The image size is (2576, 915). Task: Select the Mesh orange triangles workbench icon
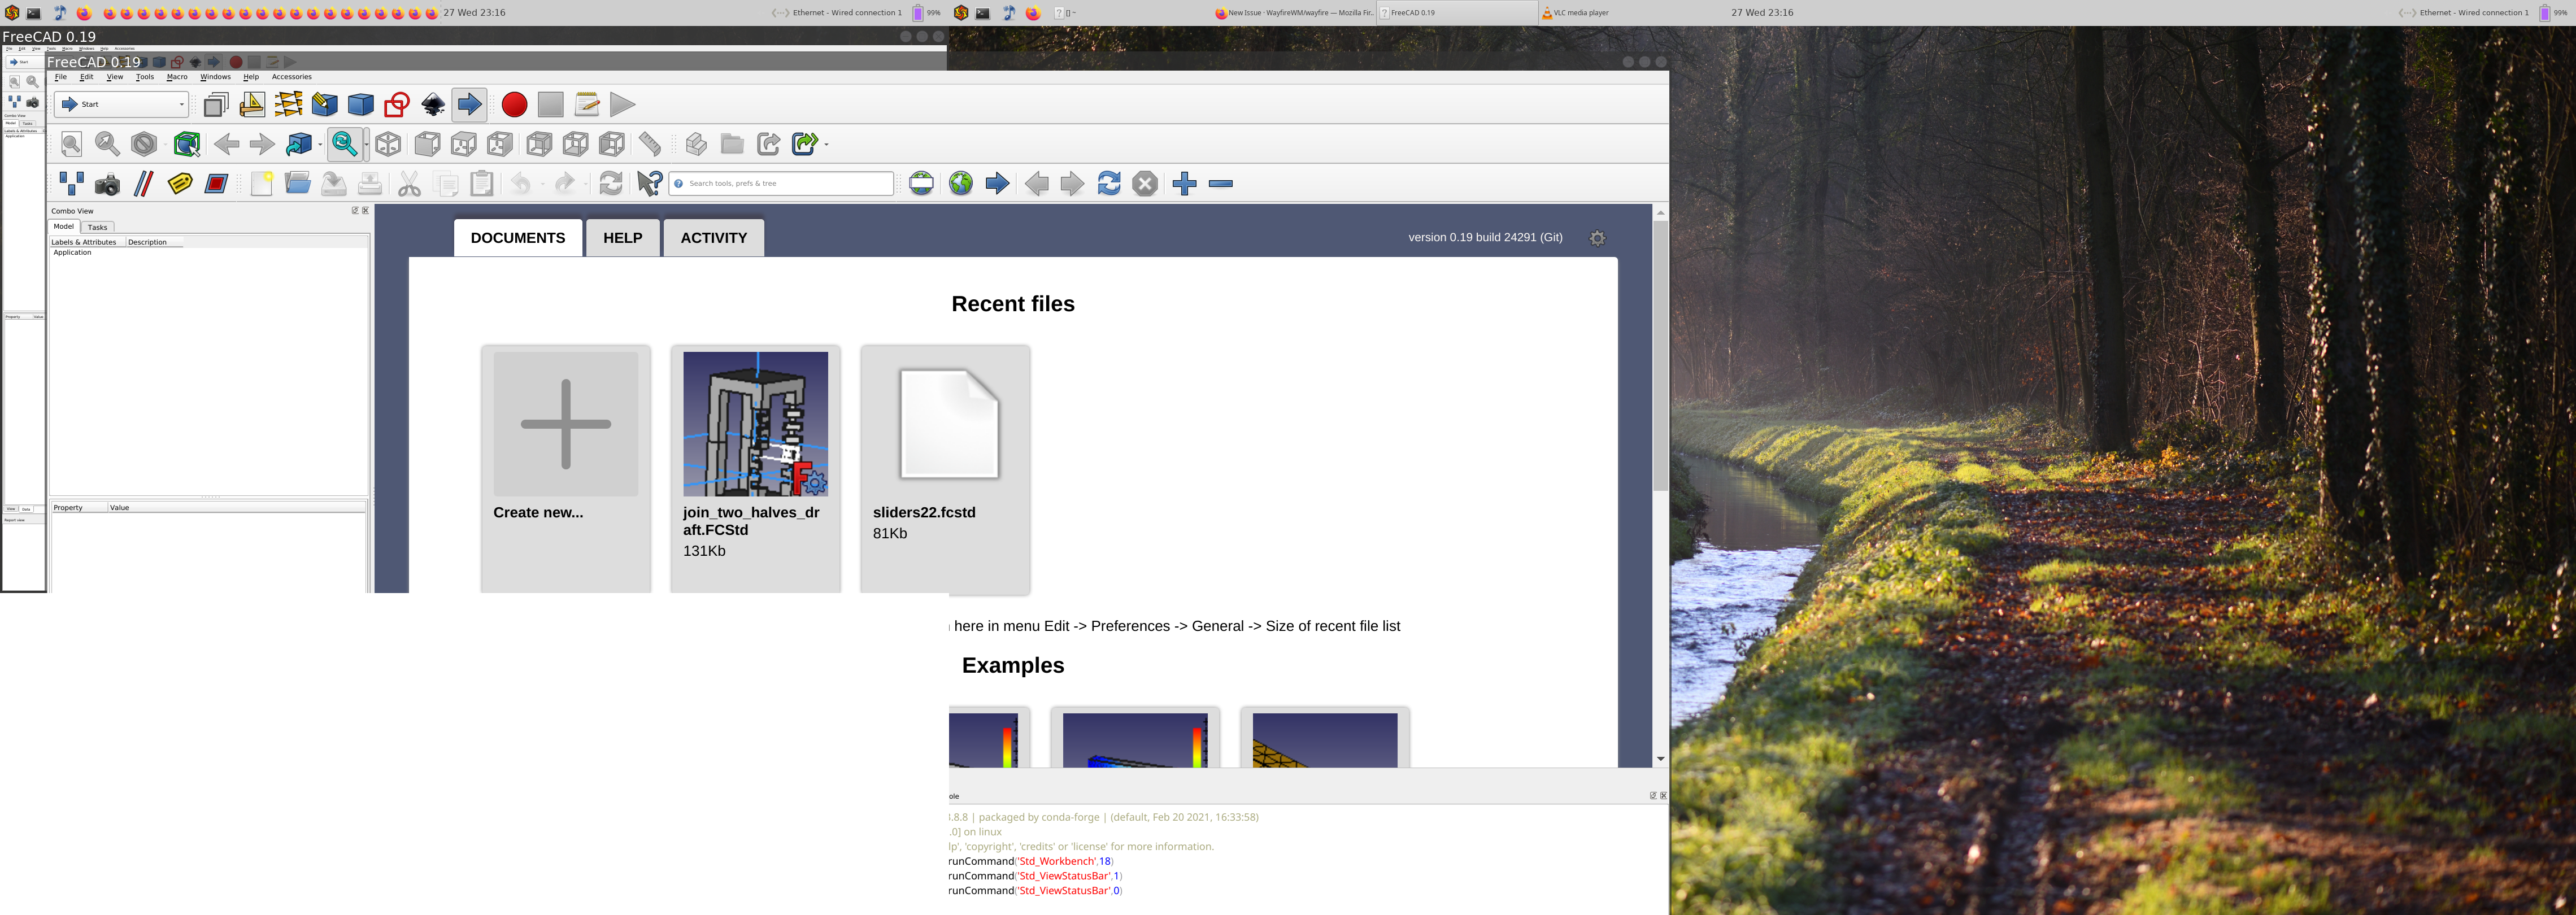(x=288, y=104)
